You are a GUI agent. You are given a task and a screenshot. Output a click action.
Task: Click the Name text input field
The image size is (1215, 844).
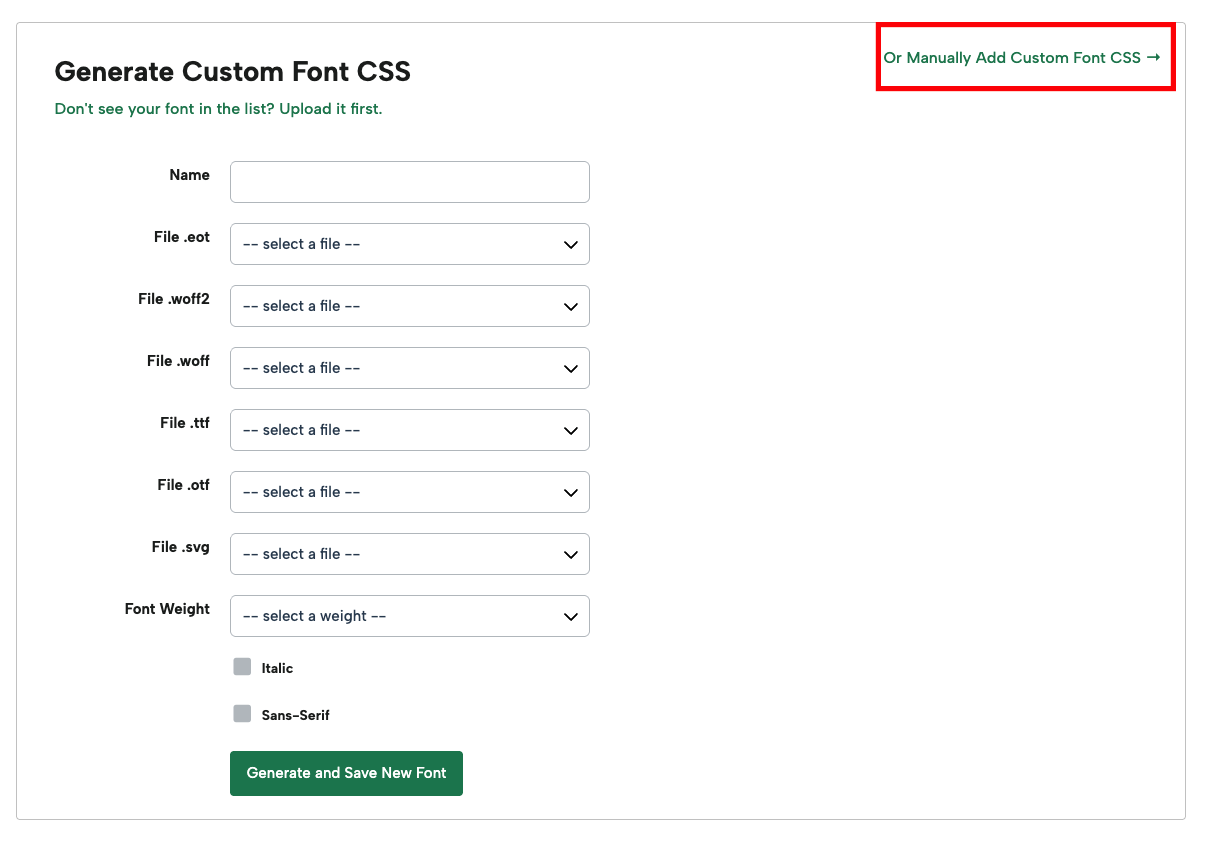[x=409, y=182]
